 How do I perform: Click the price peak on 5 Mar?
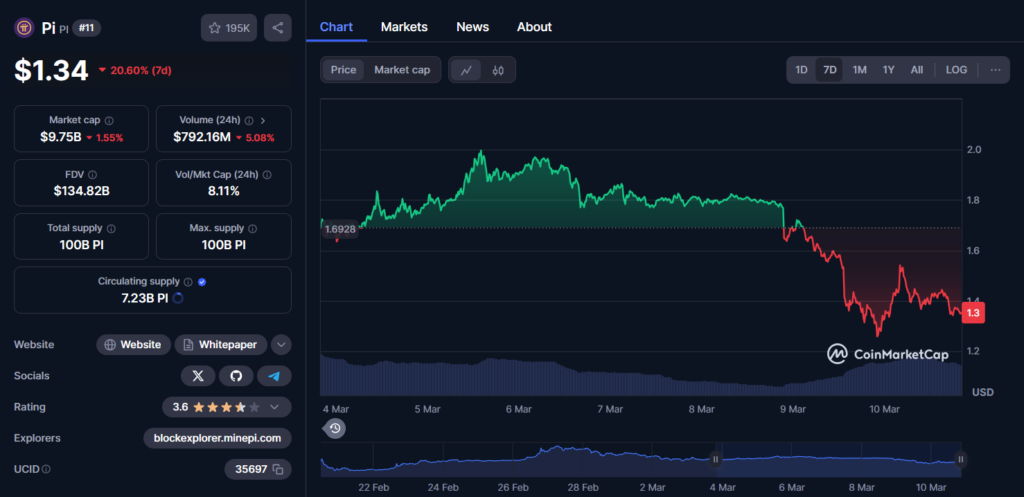click(x=481, y=152)
